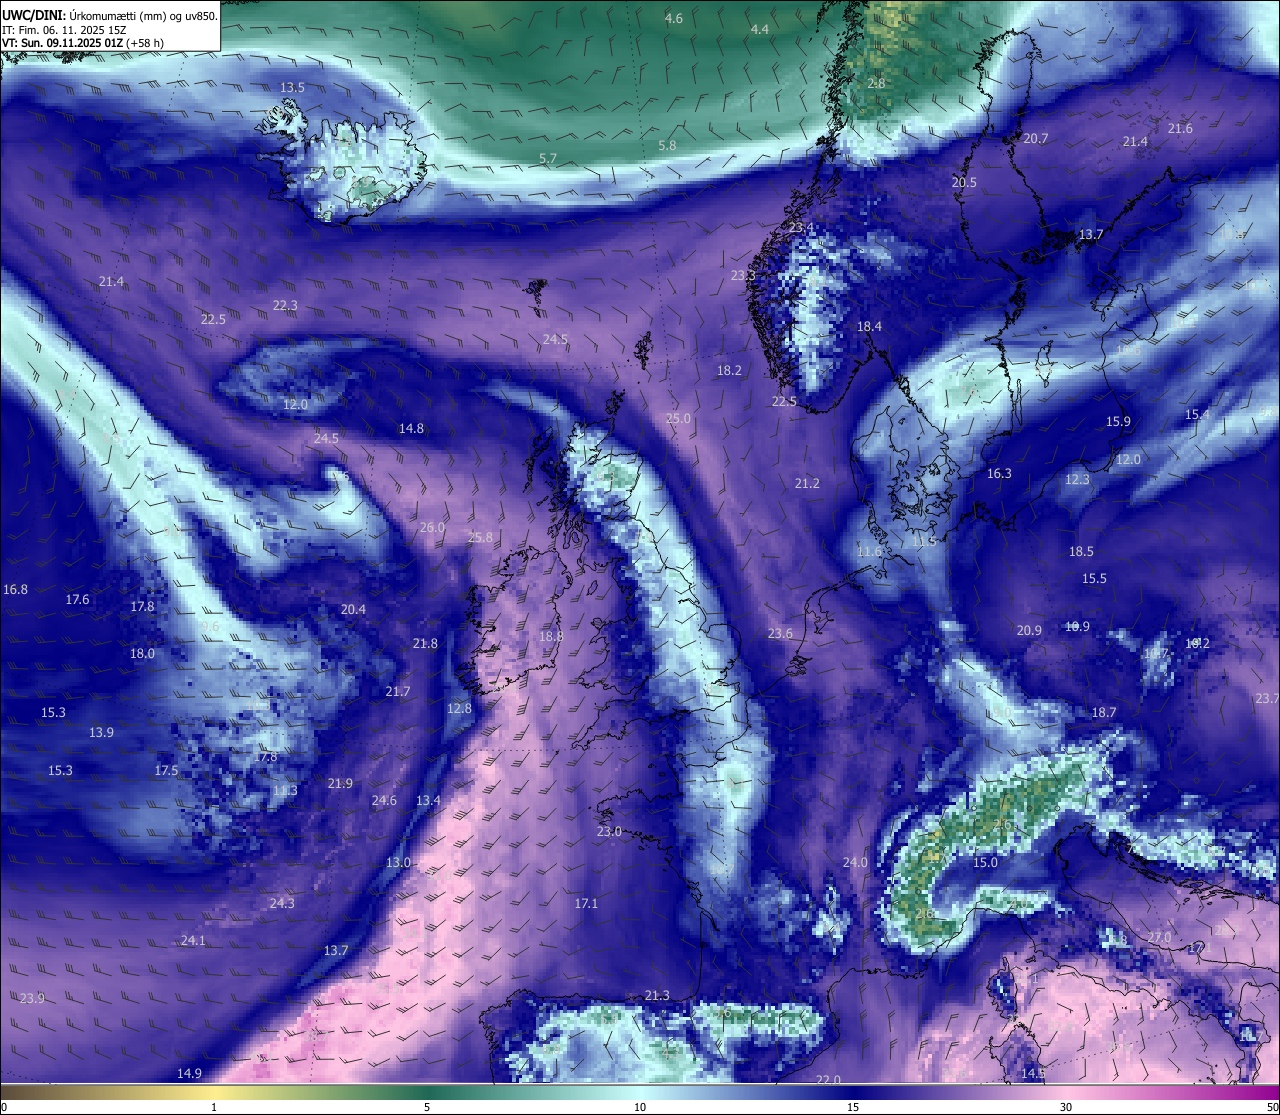Click the value 5.7 east of Iceland
This screenshot has width=1280, height=1115.
(548, 159)
